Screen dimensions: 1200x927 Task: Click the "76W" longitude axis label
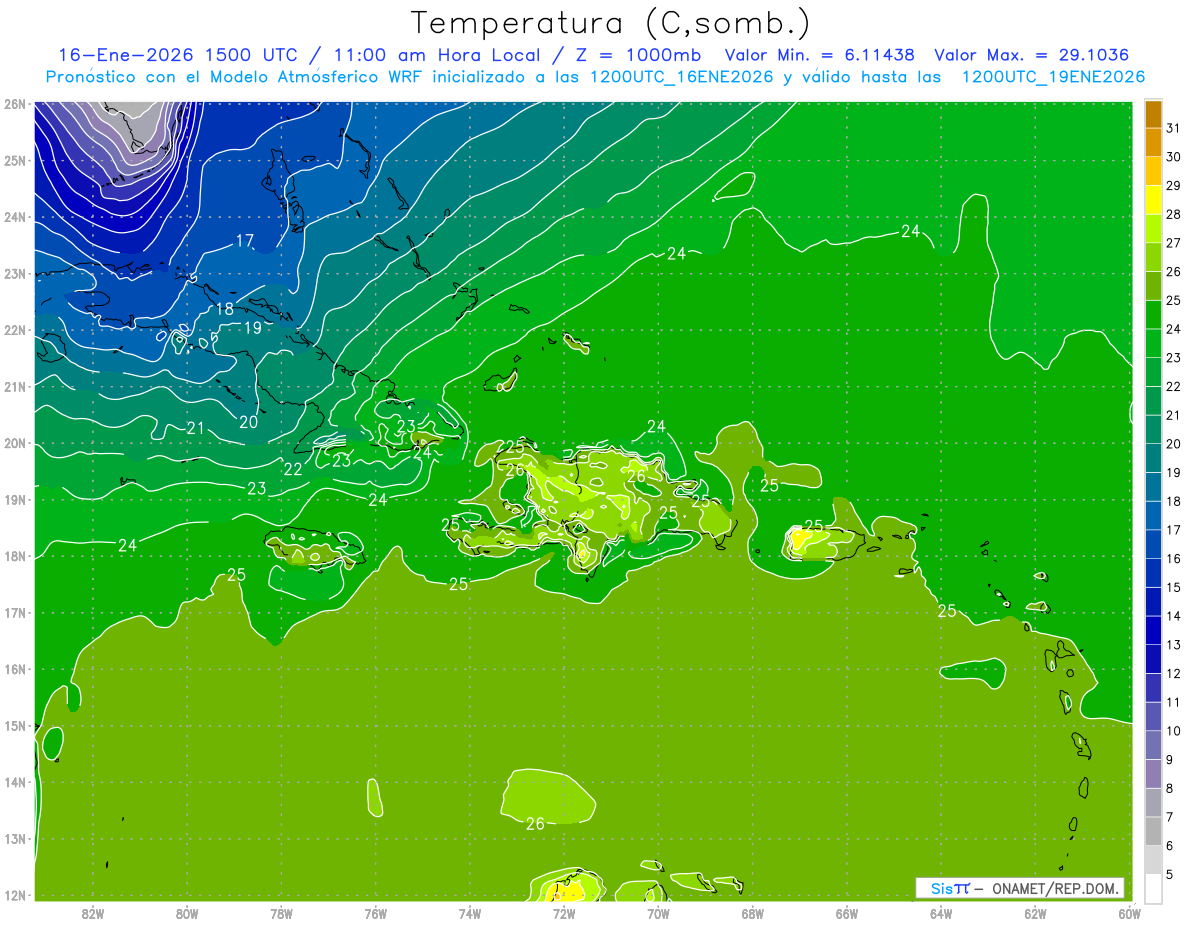tap(375, 913)
